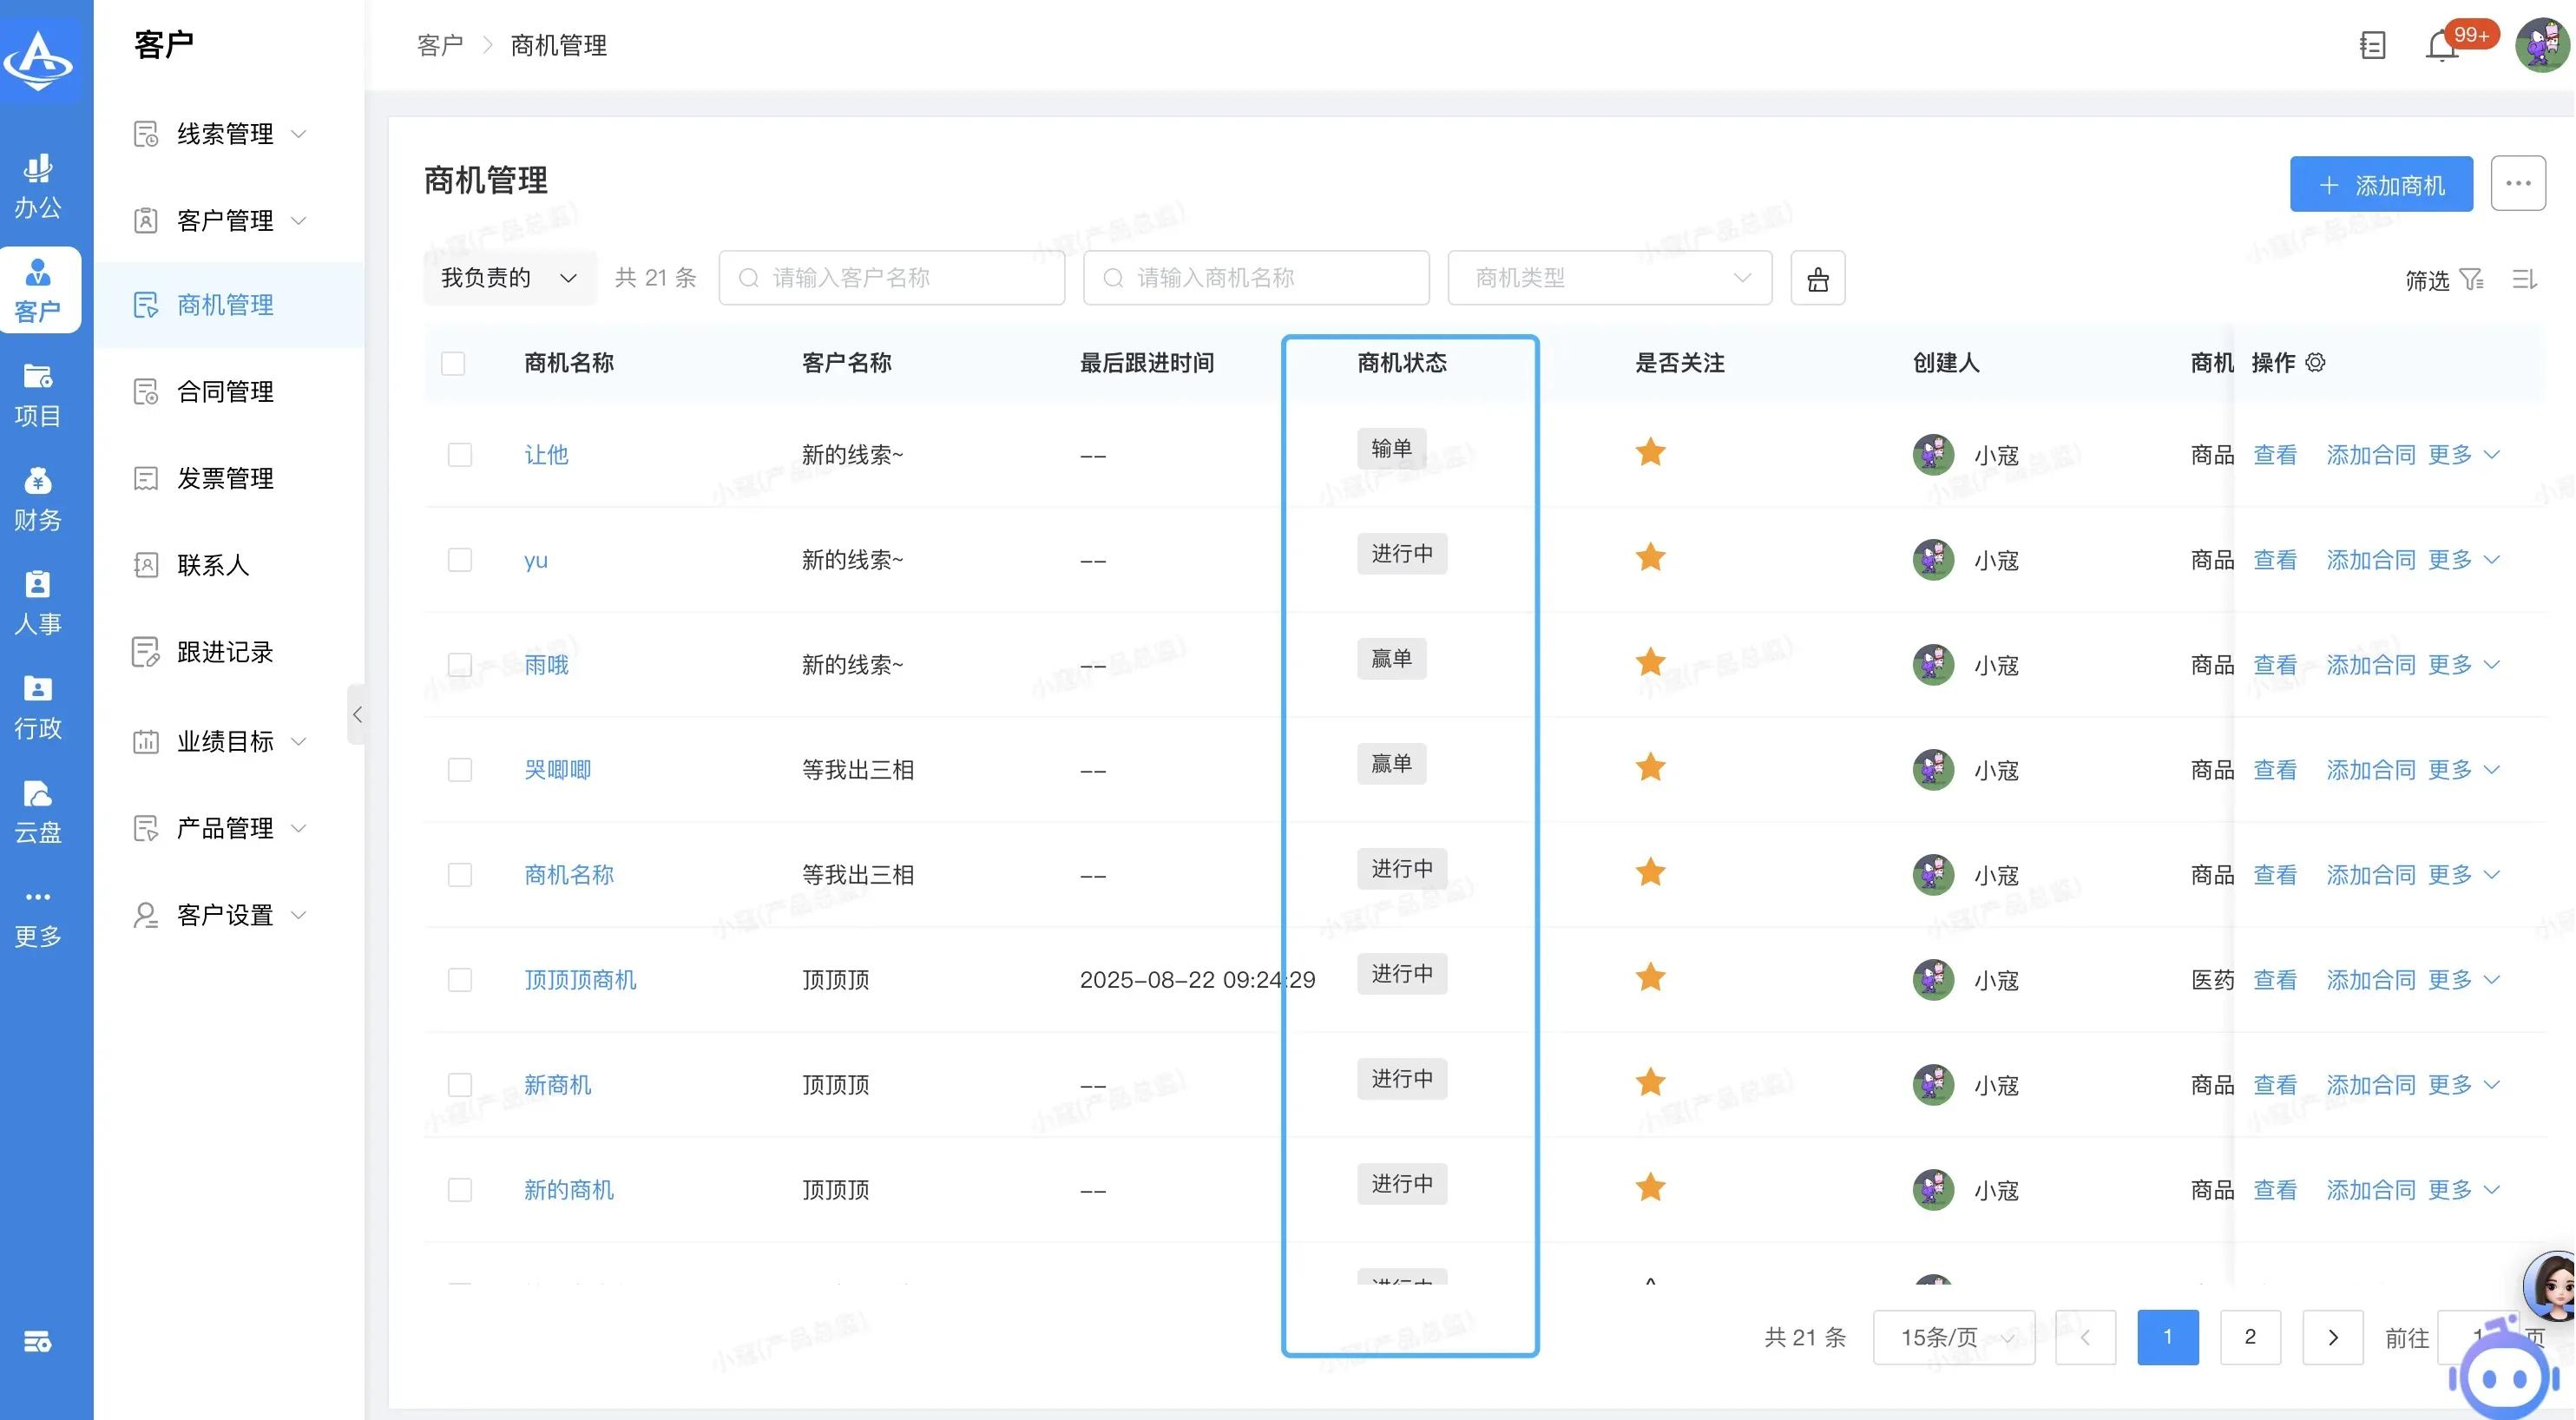Click the notification bell icon
2576x1420 pixels.
(2441, 46)
